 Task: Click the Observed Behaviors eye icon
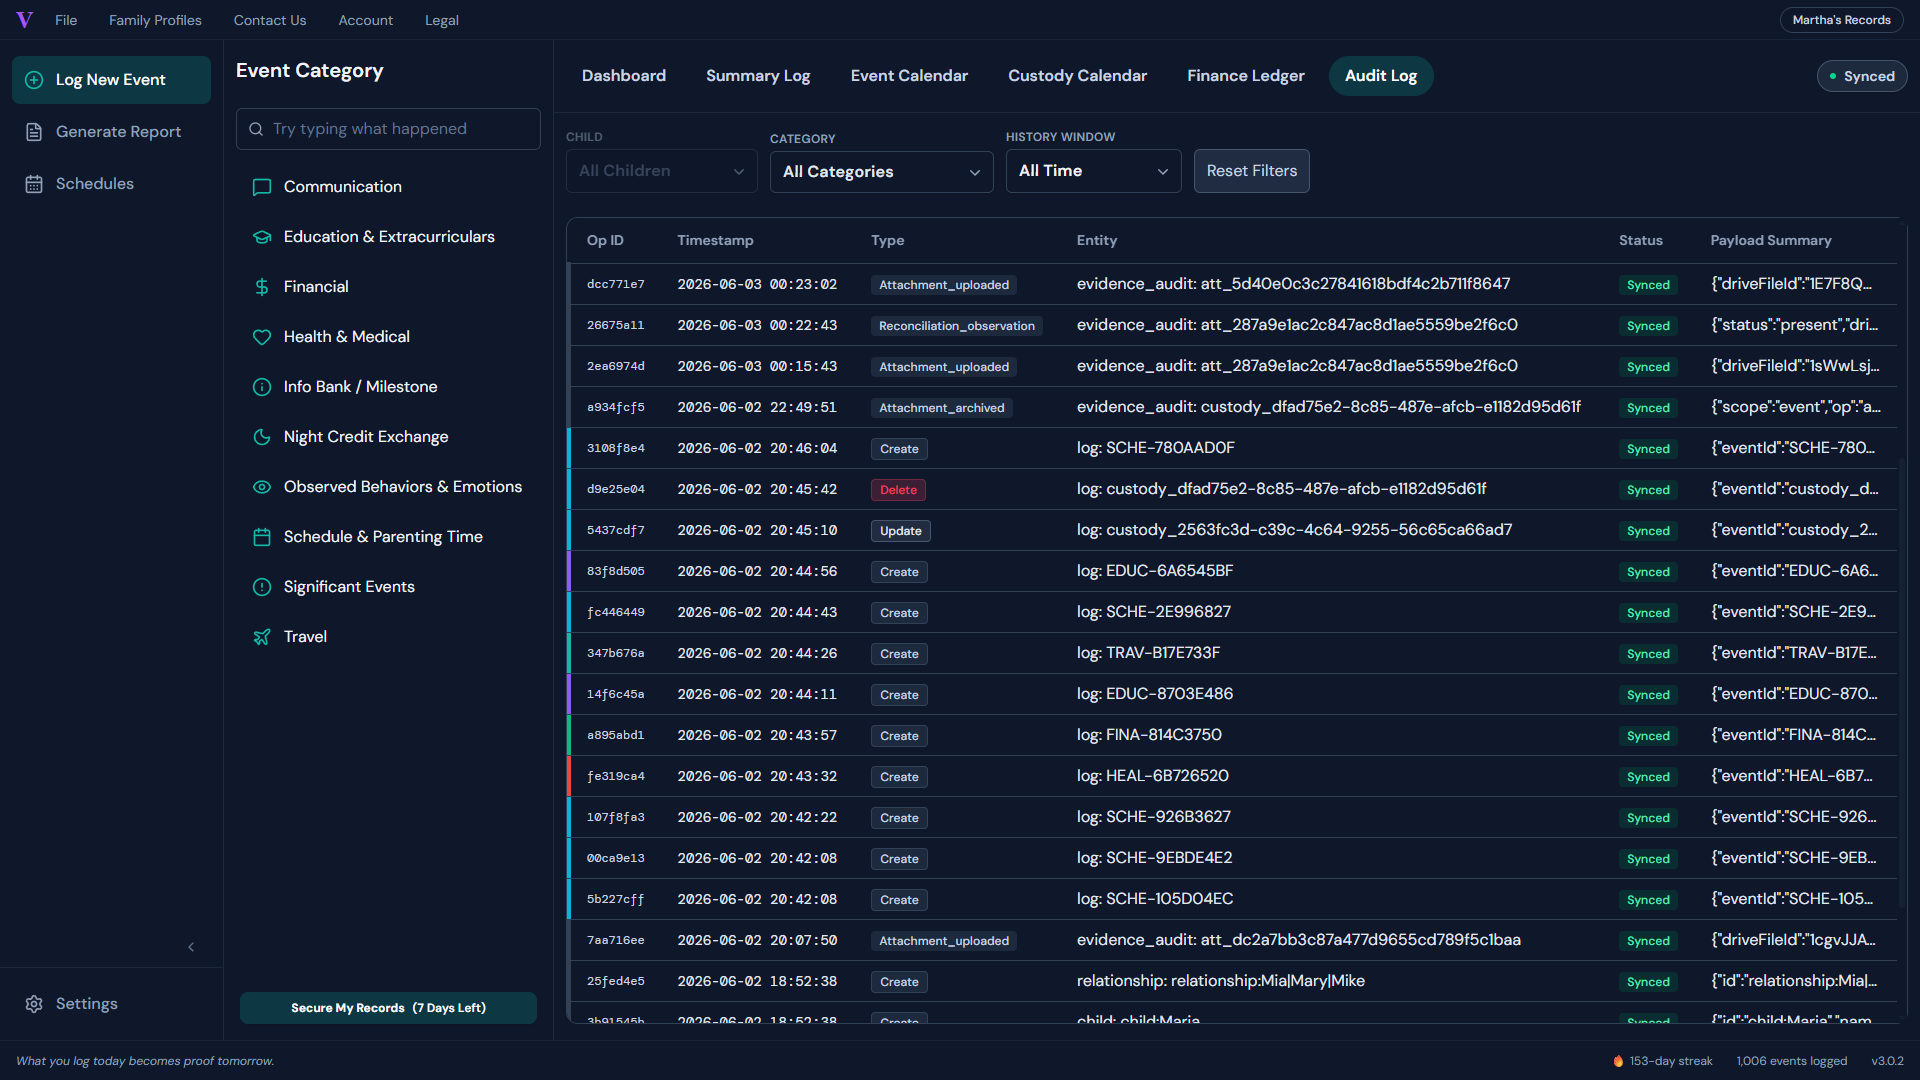click(x=262, y=487)
